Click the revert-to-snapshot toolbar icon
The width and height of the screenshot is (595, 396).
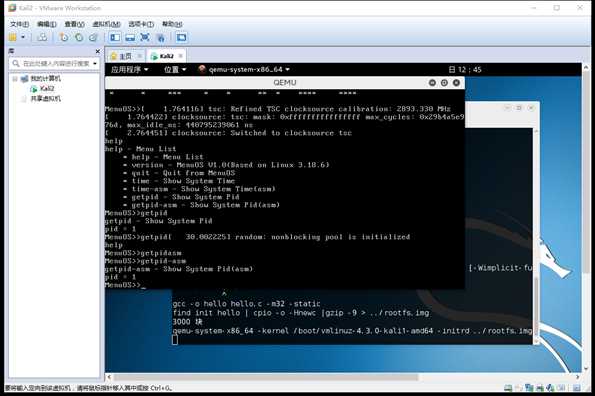[79, 37]
